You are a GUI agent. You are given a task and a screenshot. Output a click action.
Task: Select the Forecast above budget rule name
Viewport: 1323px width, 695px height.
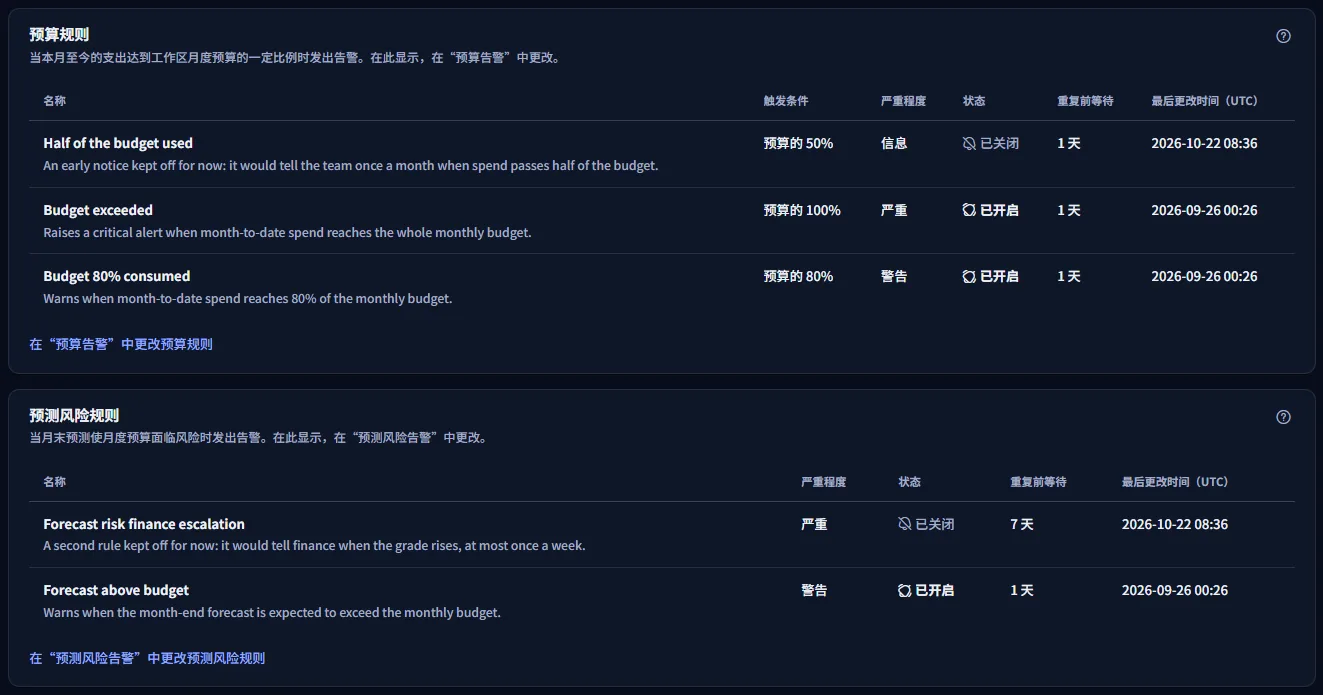(116, 590)
